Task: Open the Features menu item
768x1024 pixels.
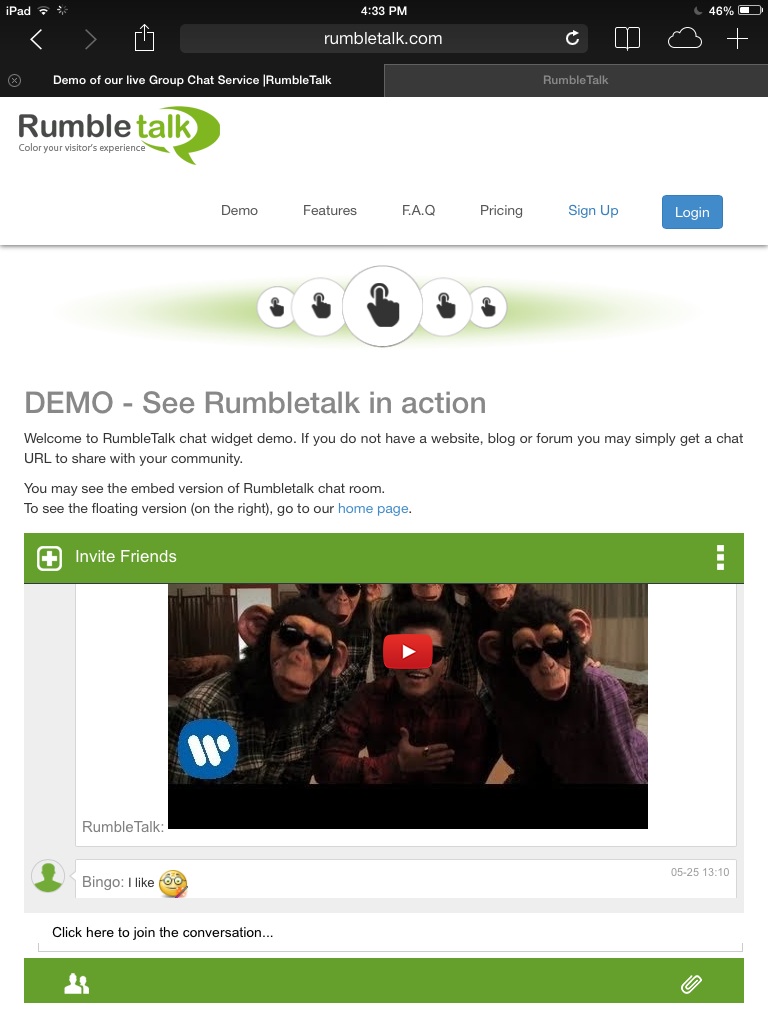Action: (330, 210)
